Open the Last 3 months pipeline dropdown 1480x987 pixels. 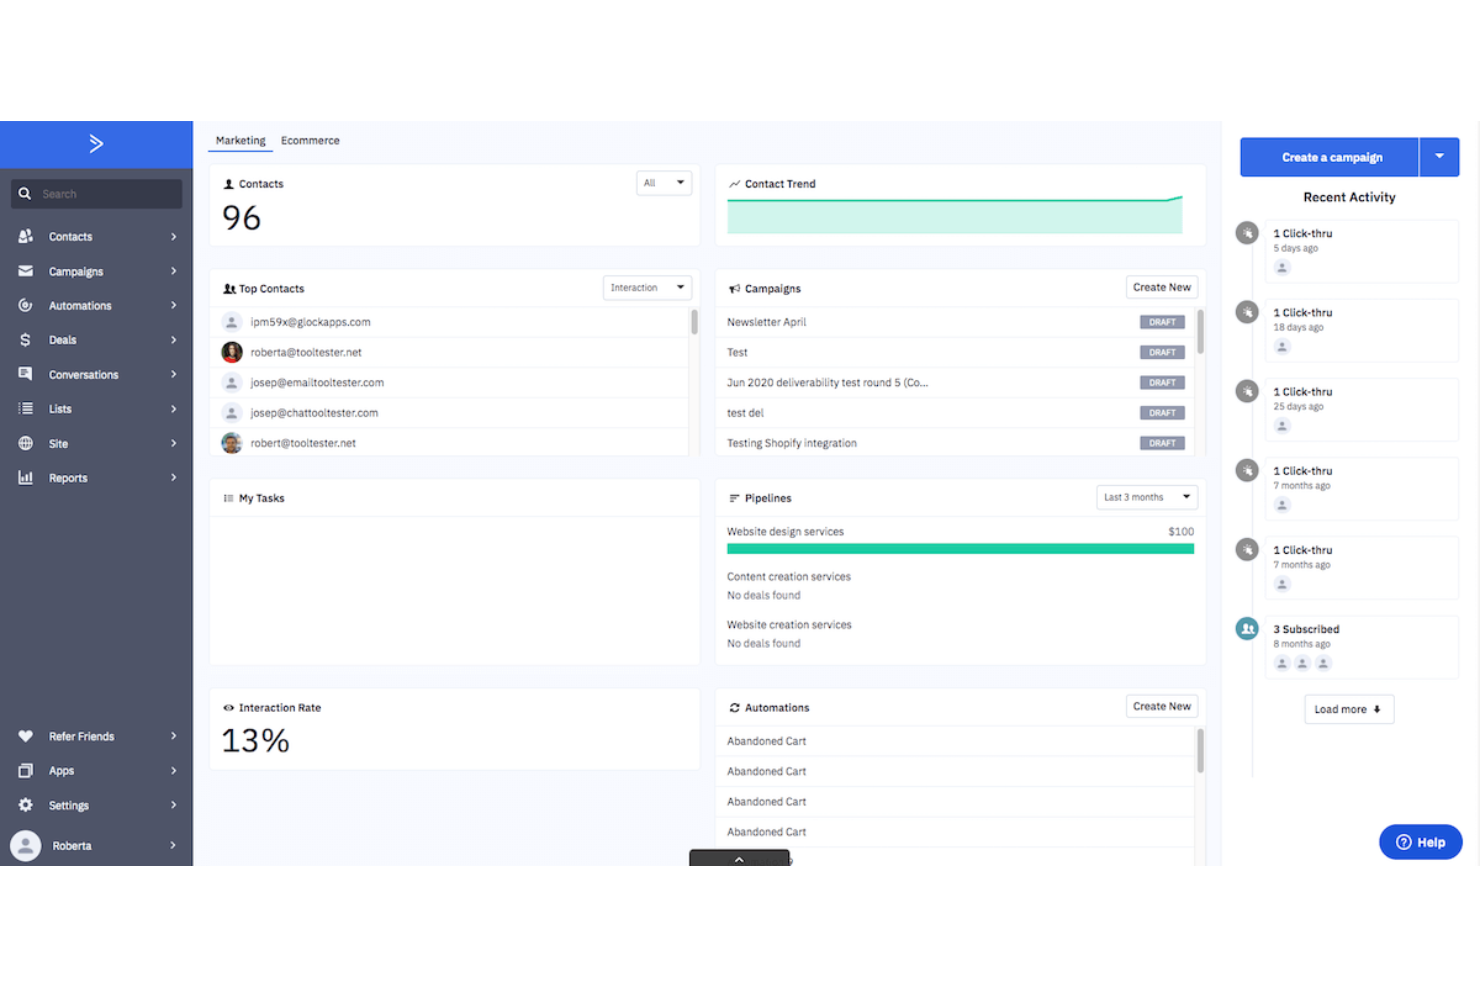click(x=1145, y=496)
